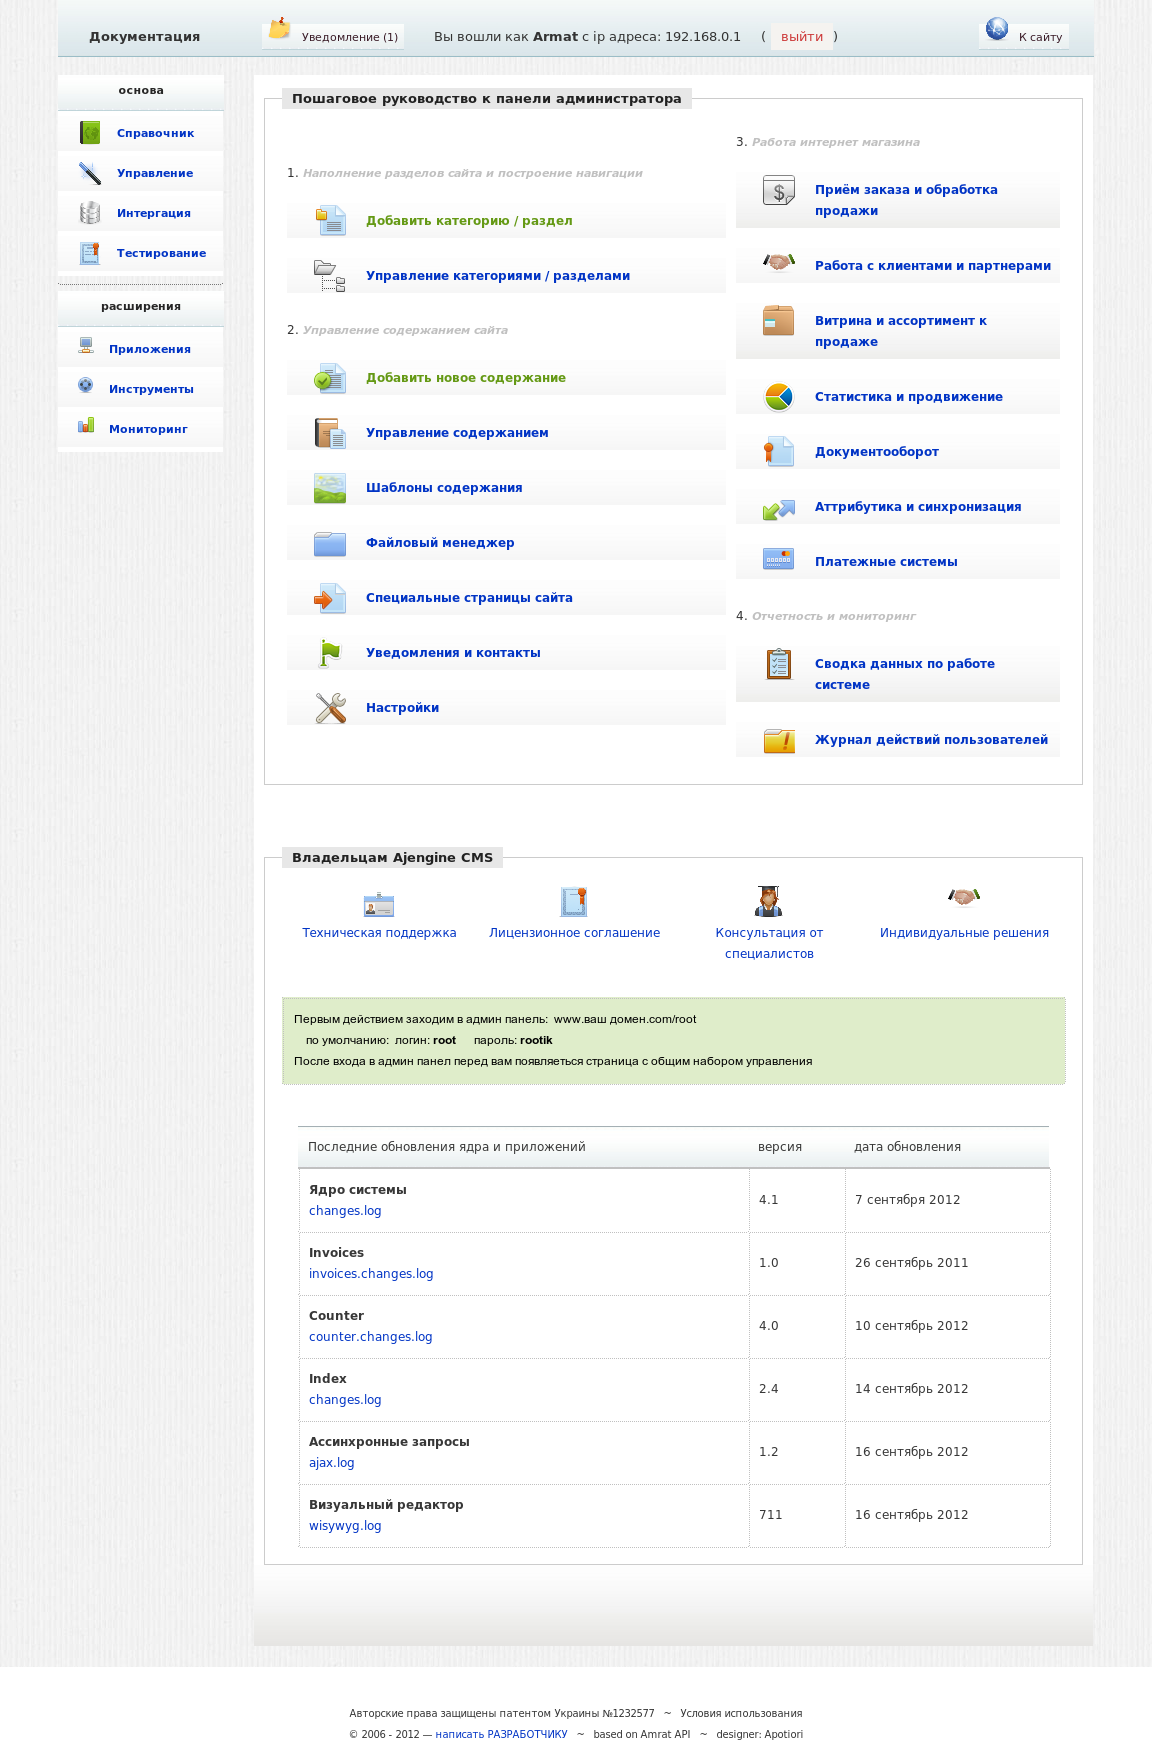
Task: Open changes.log under Index
Action: pyautogui.click(x=345, y=1400)
